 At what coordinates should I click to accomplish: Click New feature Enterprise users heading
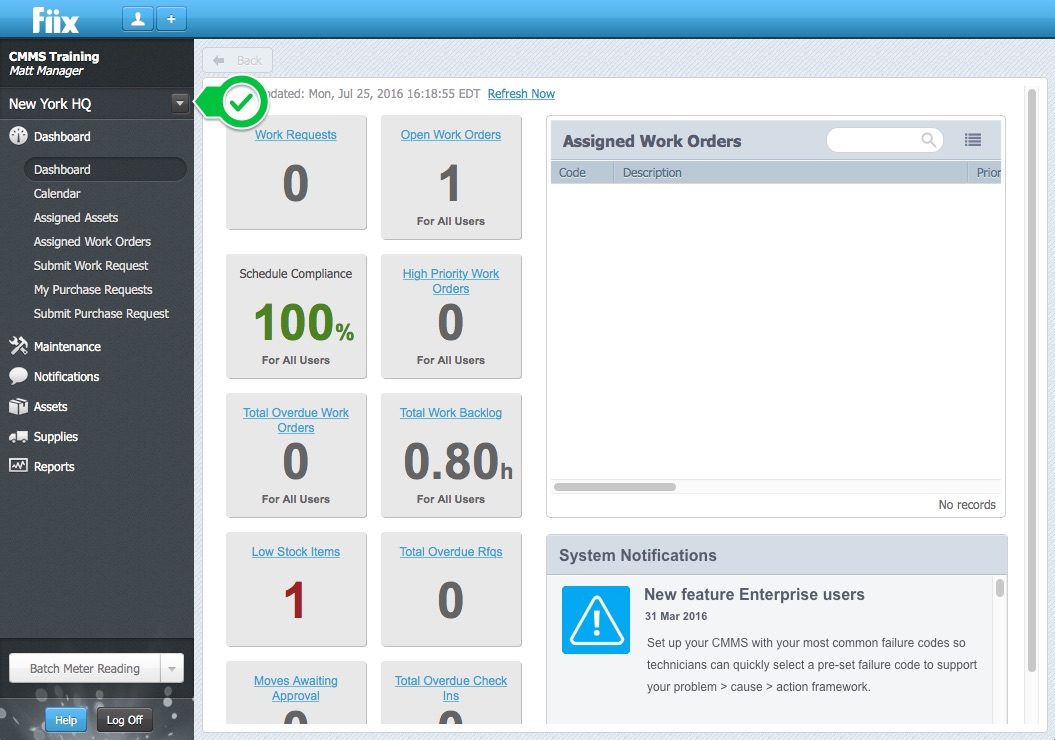(754, 595)
